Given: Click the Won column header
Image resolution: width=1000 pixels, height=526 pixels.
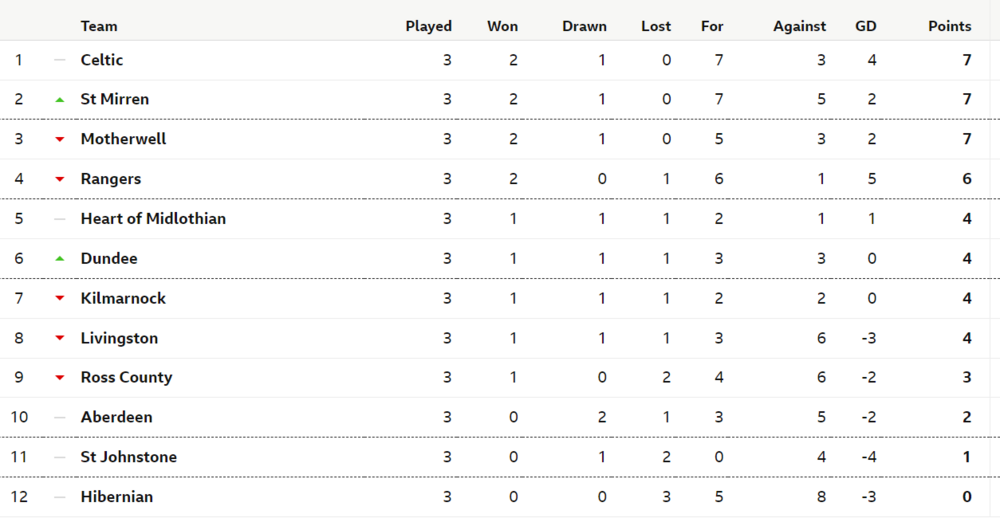Looking at the screenshot, I should click(x=502, y=26).
